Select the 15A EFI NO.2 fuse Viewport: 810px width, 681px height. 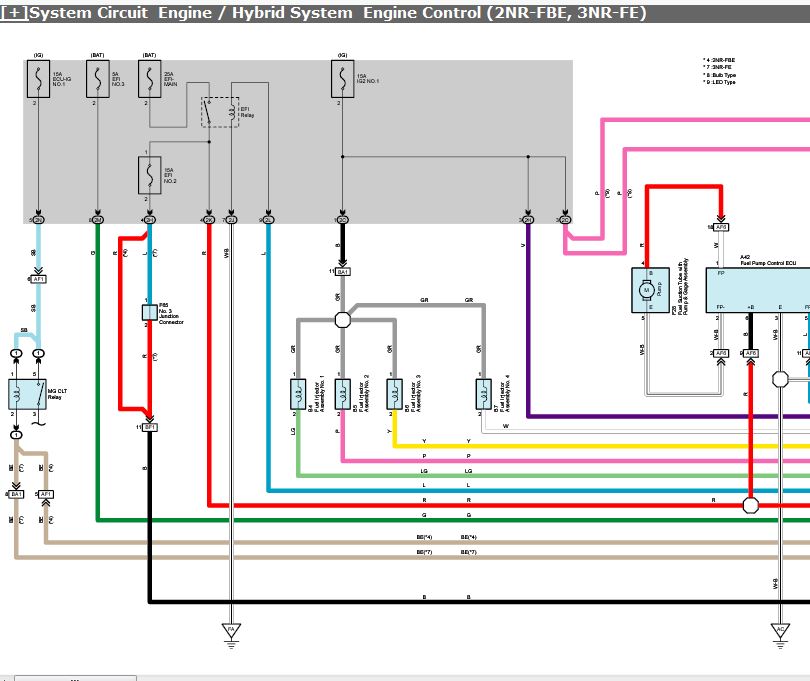[150, 176]
